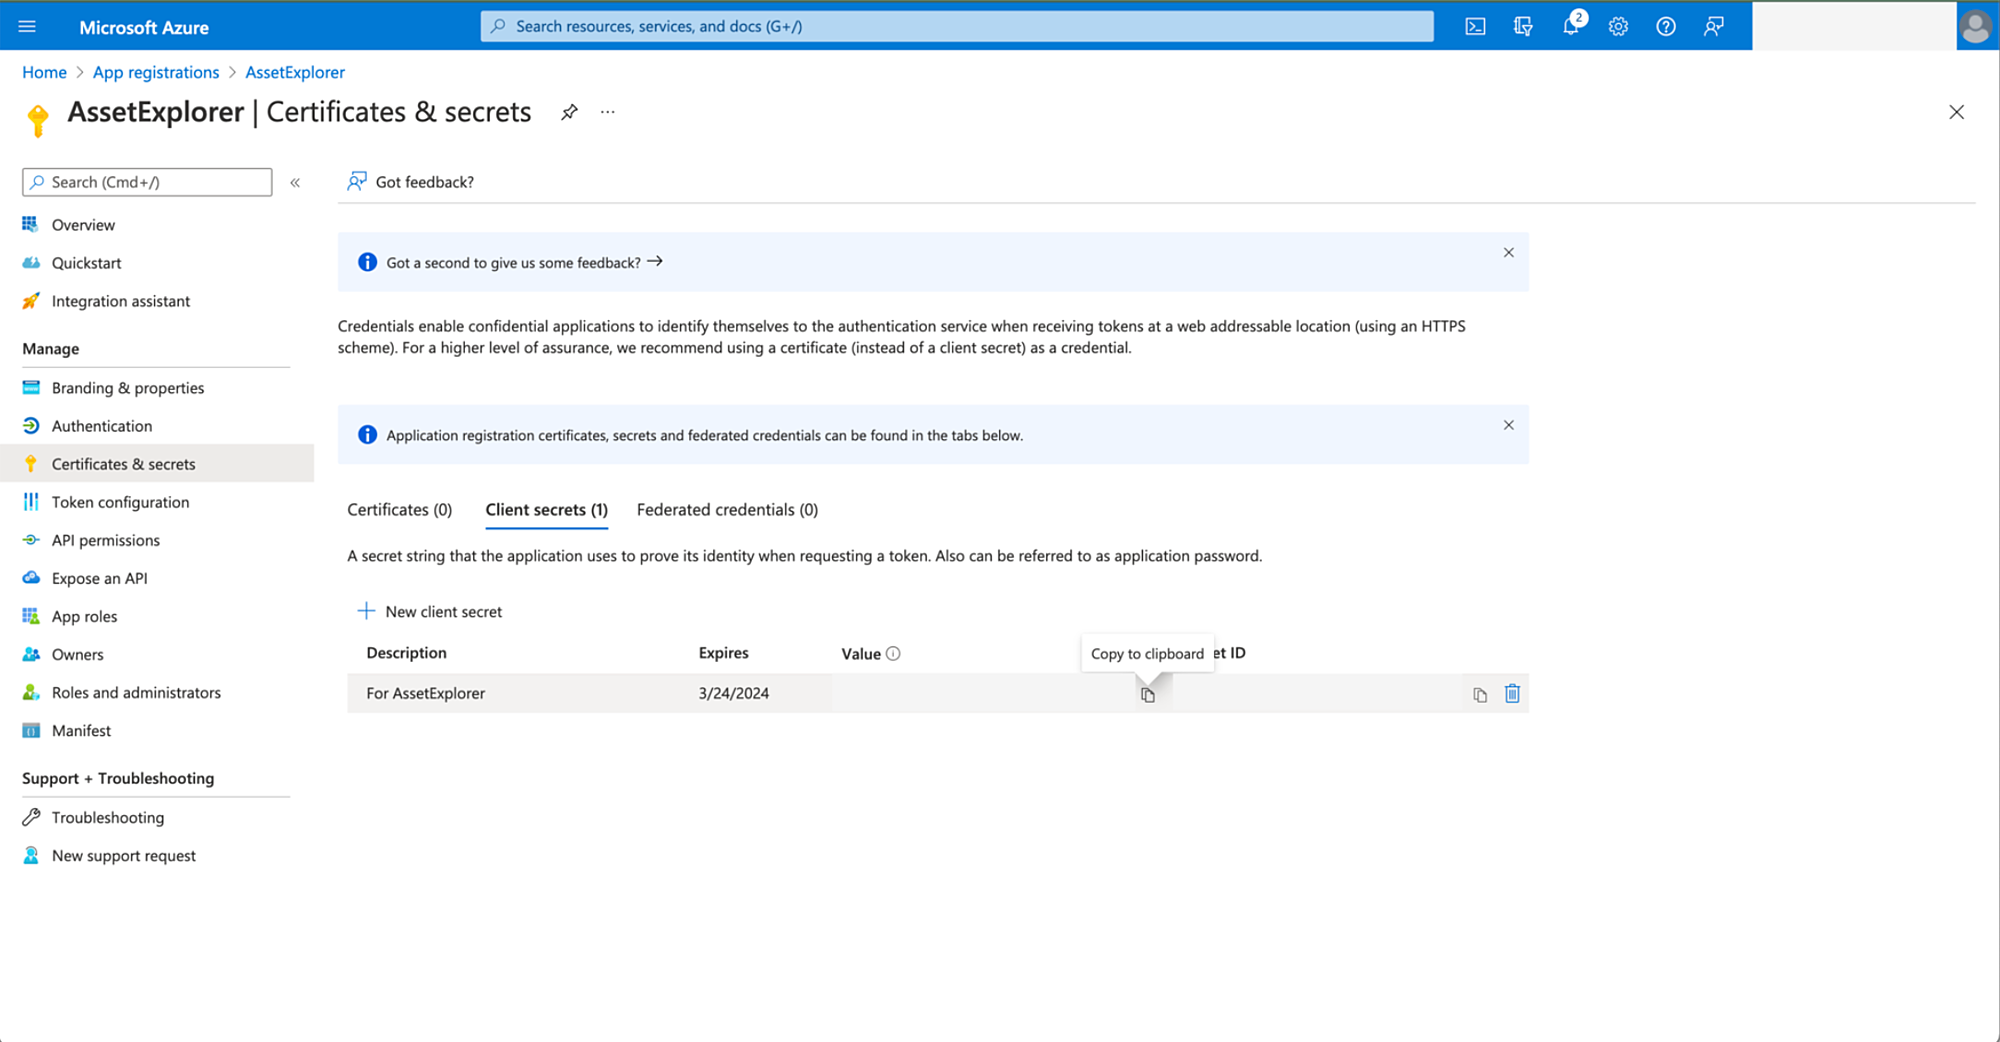Copy the secret Value to clipboard
This screenshot has height=1042, width=2000.
click(1147, 693)
